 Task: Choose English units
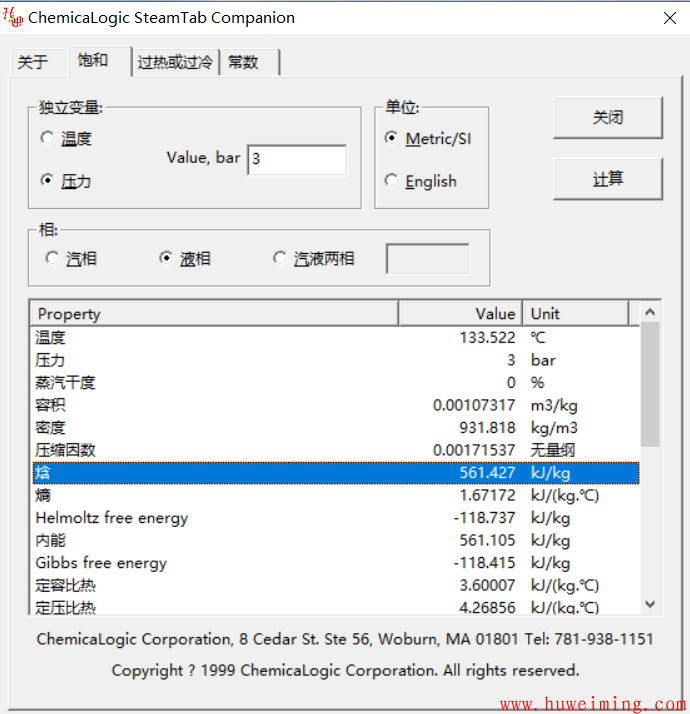[421, 181]
